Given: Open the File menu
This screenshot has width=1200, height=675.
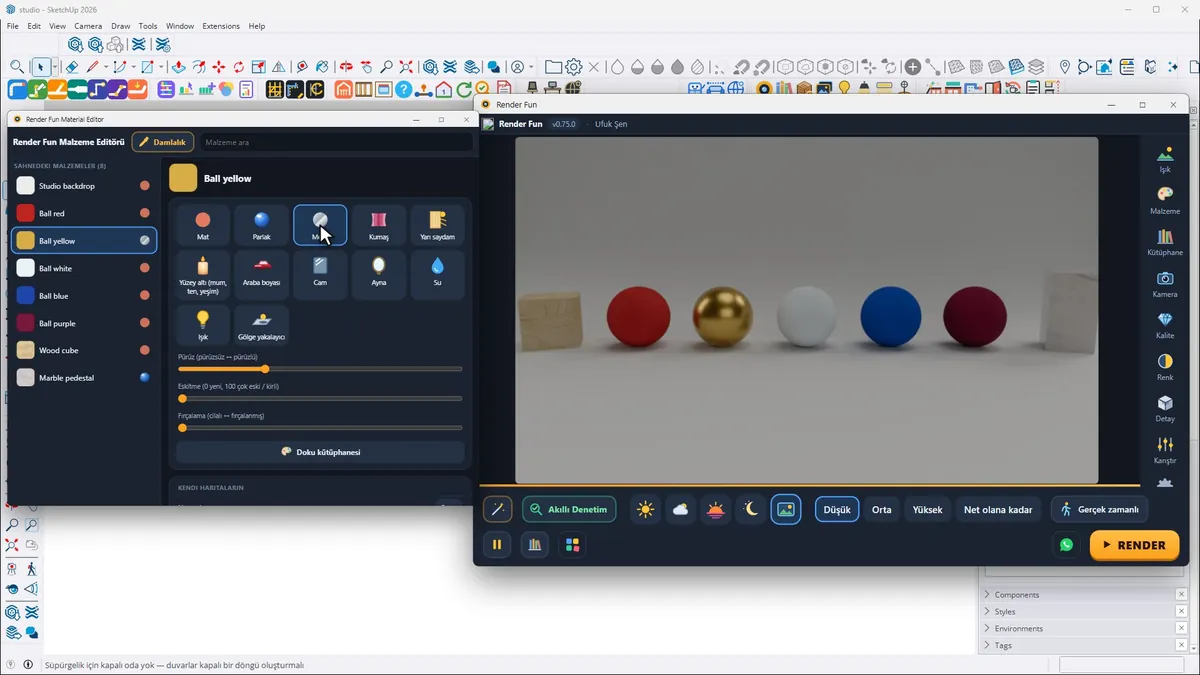Looking at the screenshot, I should (x=13, y=26).
